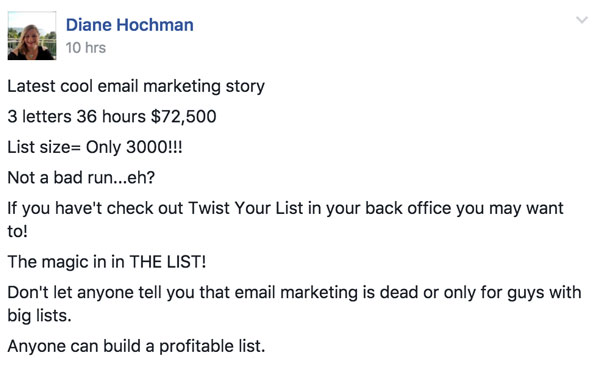This screenshot has width=600, height=365.
Task: Open the post's 10 hrs timestamp
Action: click(x=85, y=48)
